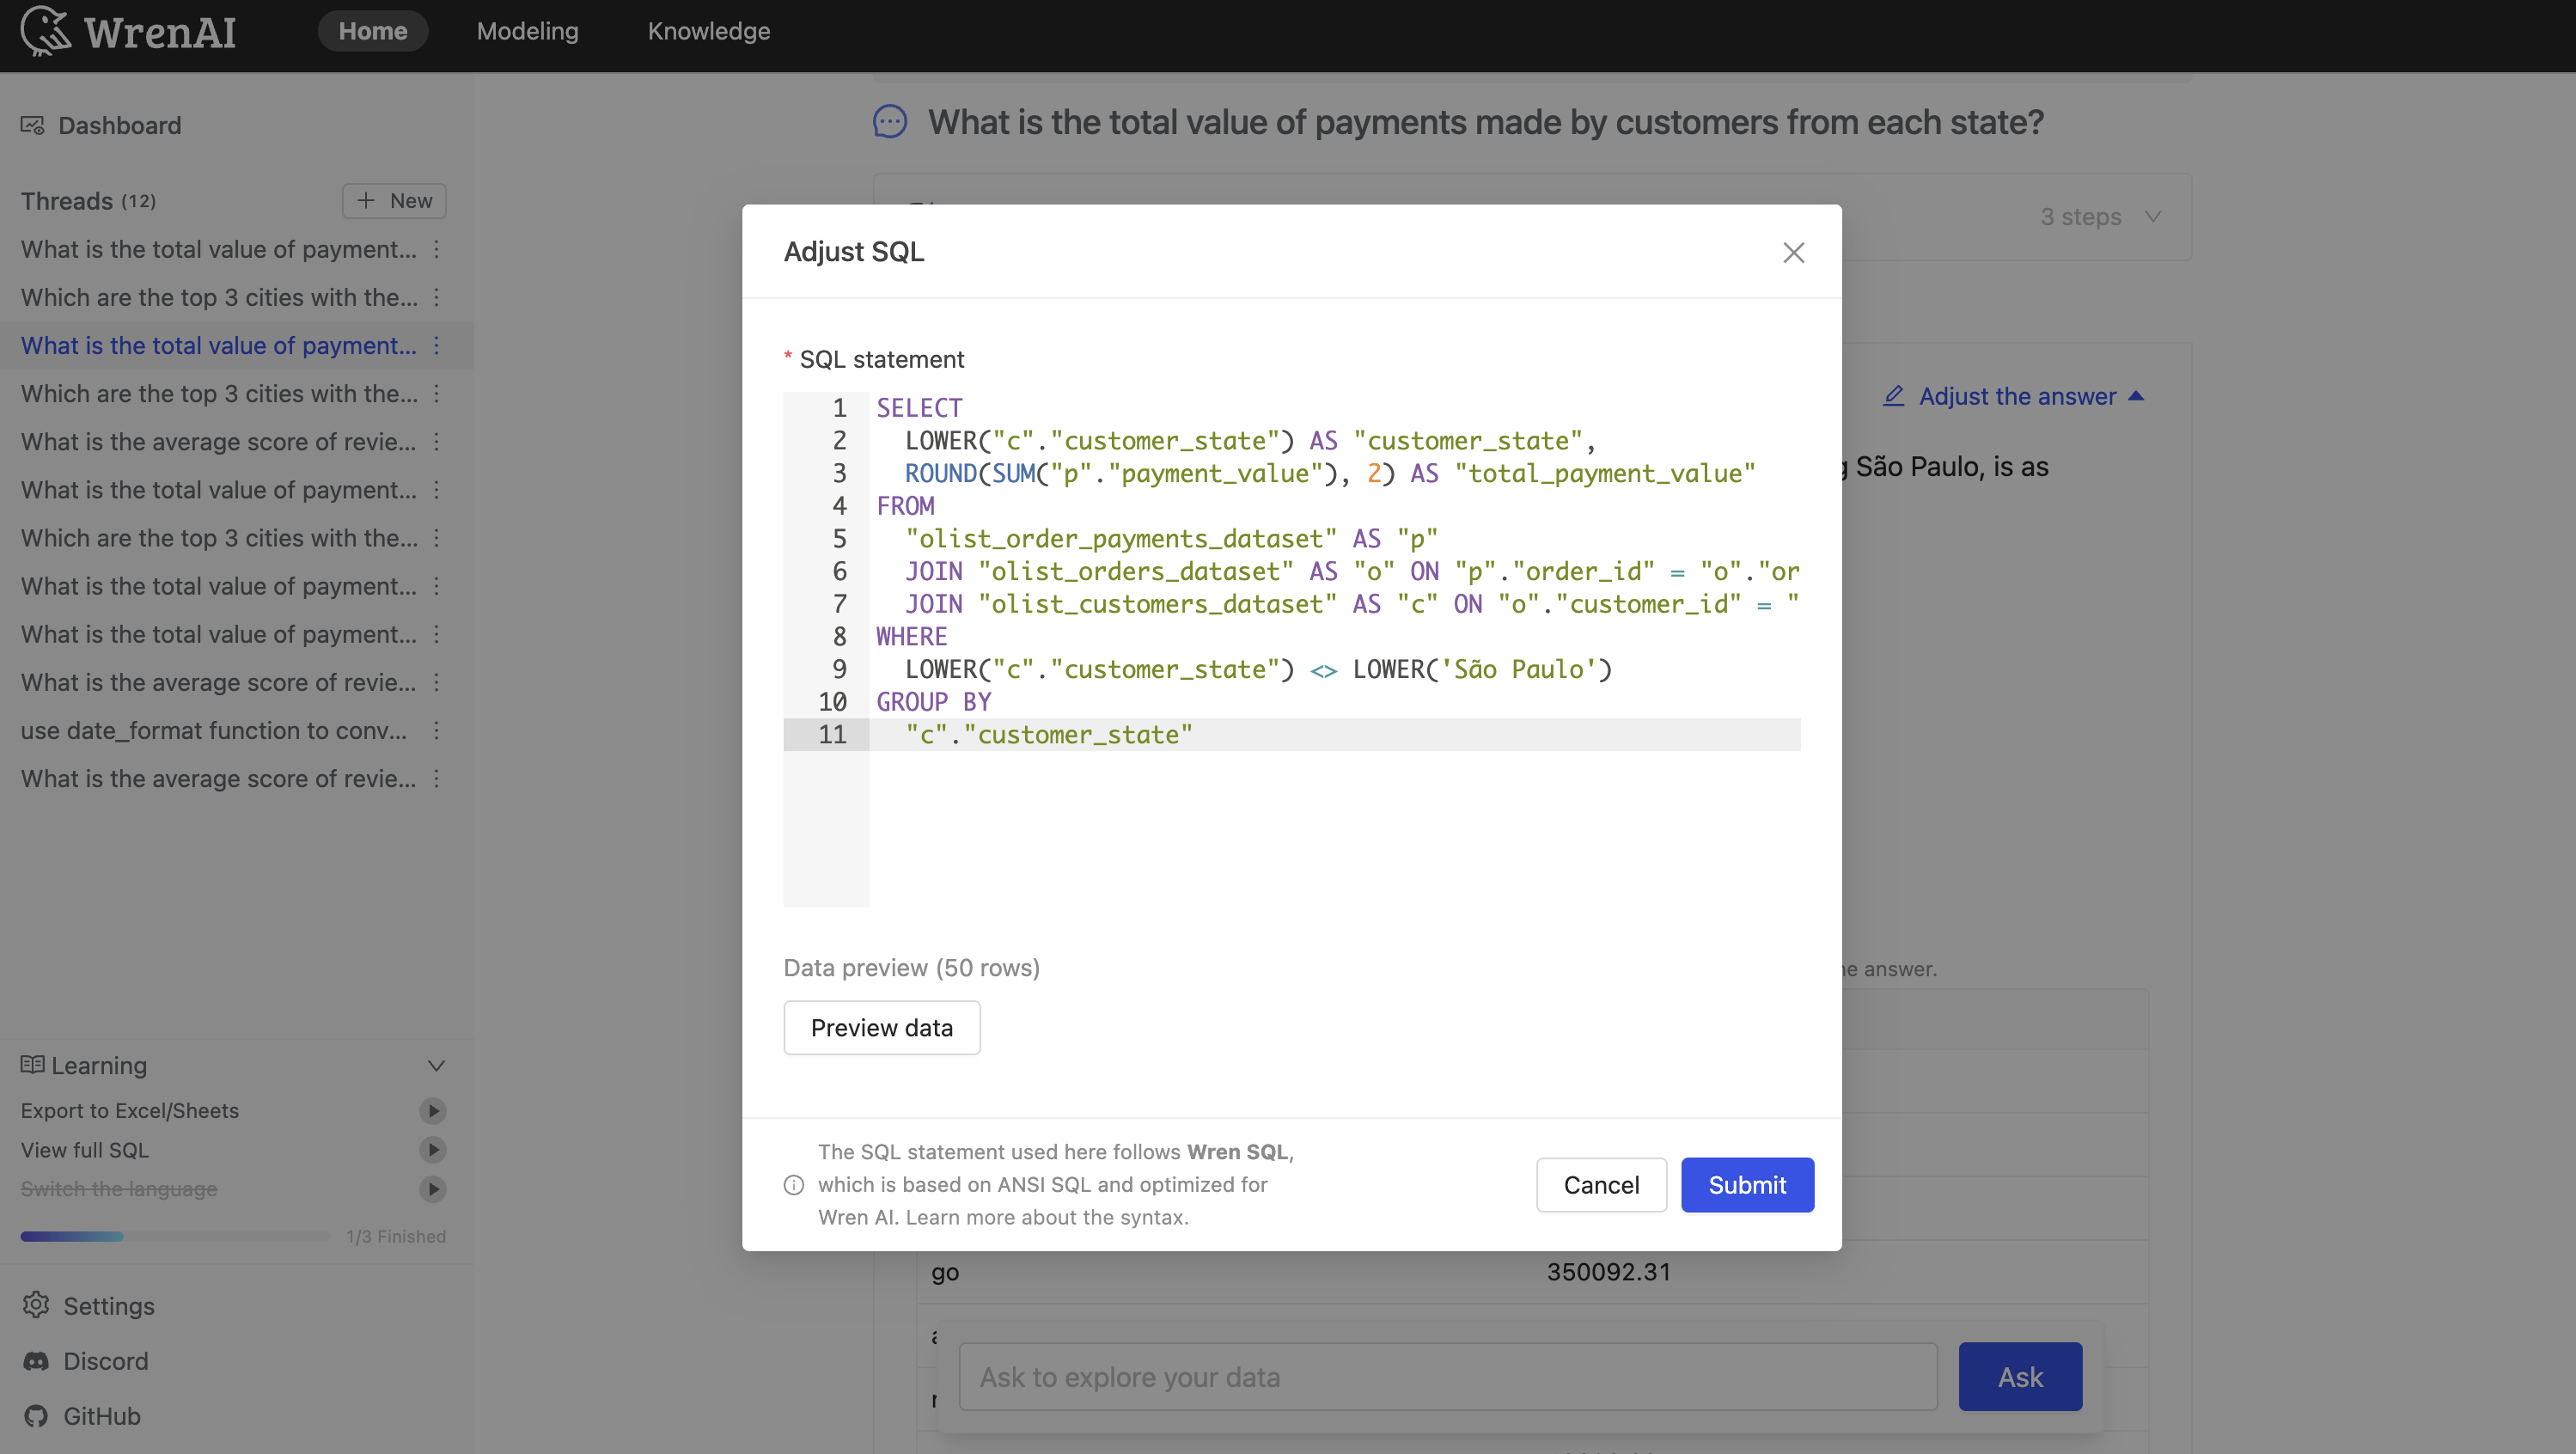Click the GROUP BY keyword on line 10
The width and height of the screenshot is (2576, 1454).
click(933, 702)
